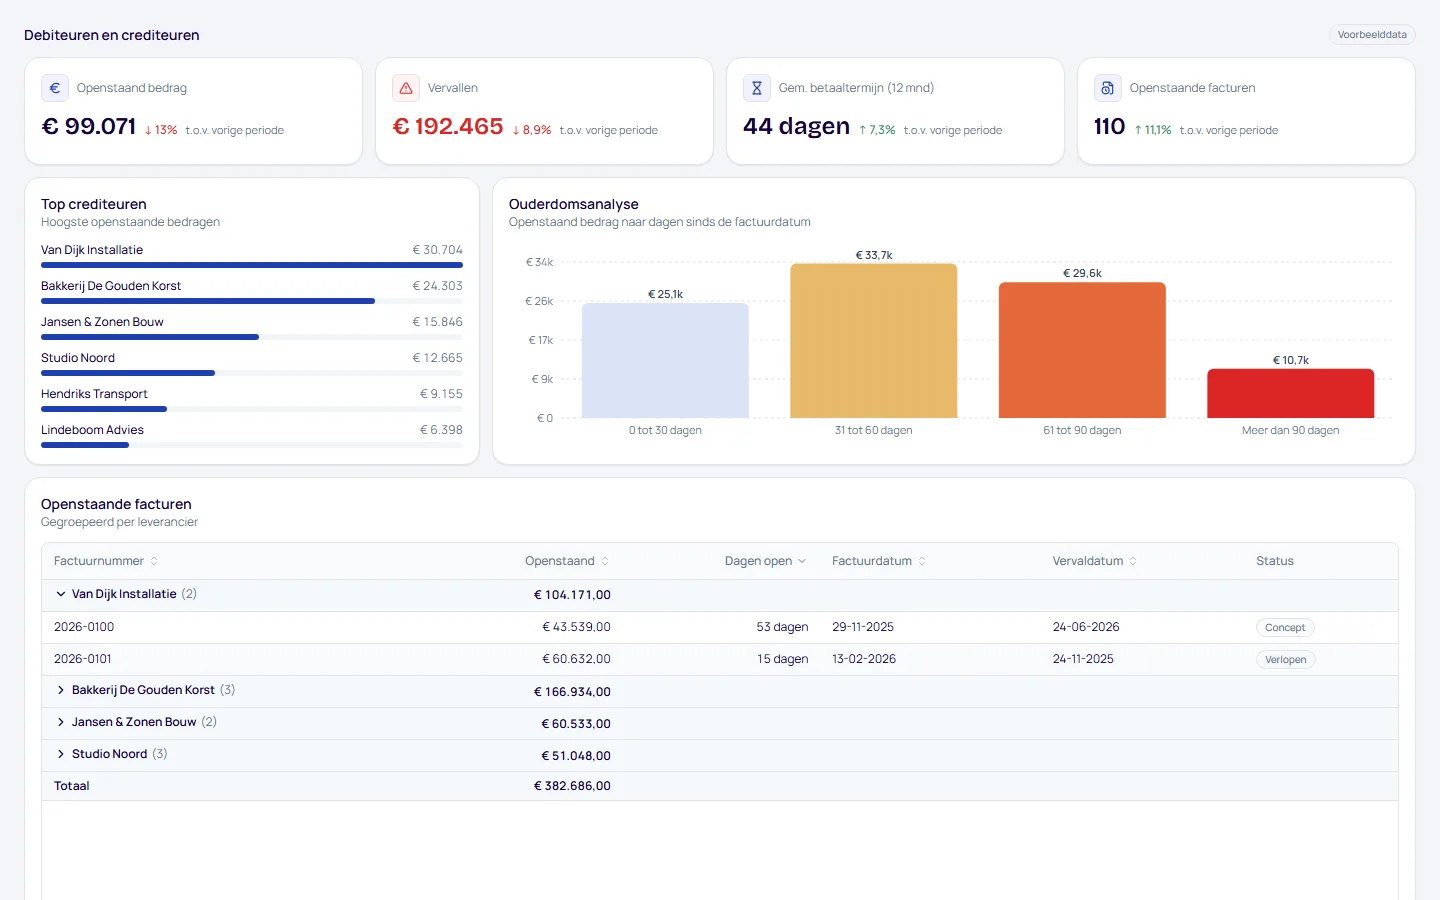Click Van Dijk Installatie progress bar in Top crediteuren

tap(252, 265)
